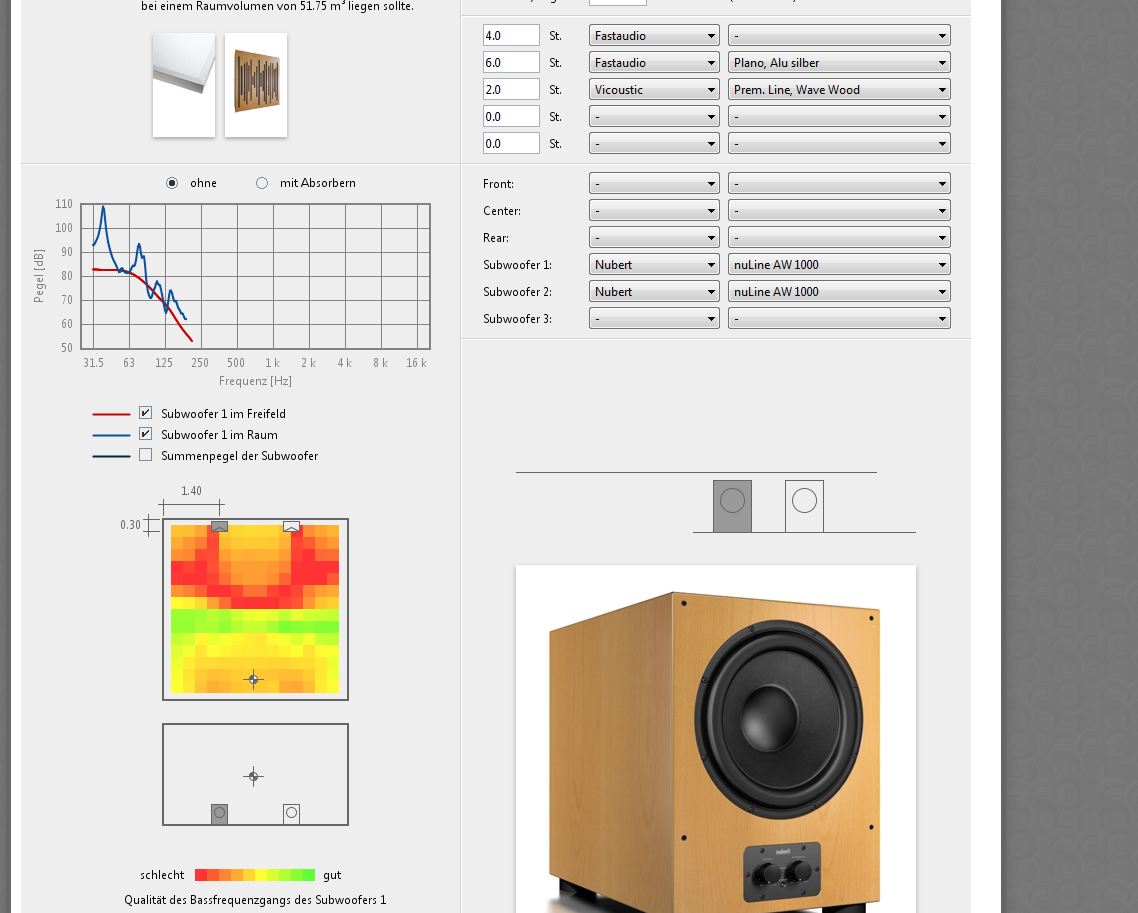Click the listener crosshair on the colored heat map

point(253,679)
